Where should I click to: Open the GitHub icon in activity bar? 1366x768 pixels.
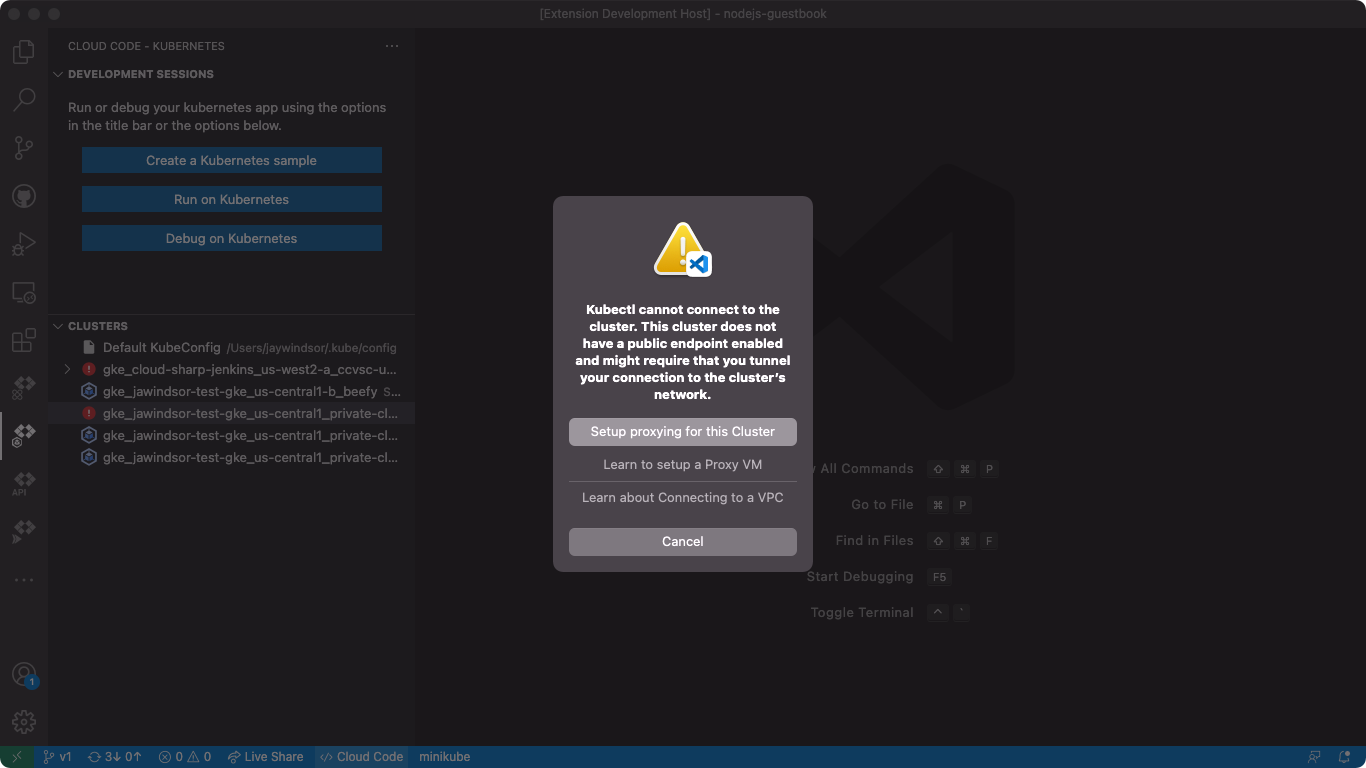click(24, 196)
